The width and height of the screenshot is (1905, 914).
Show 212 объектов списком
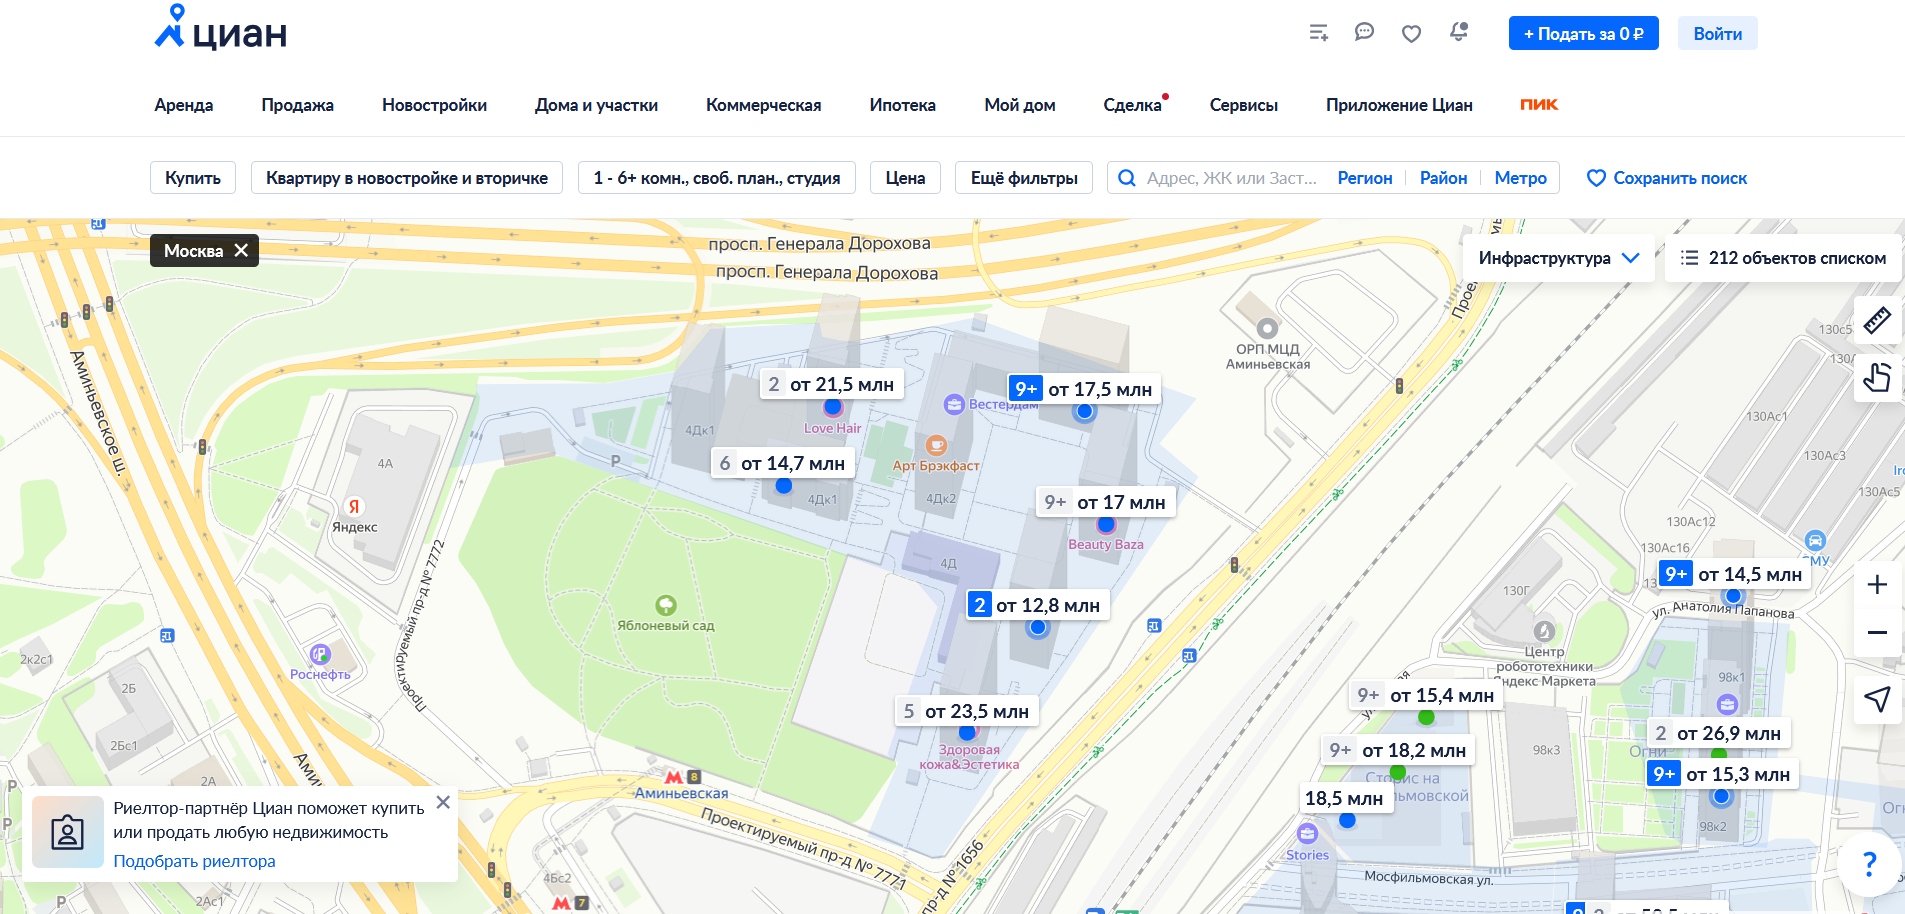[1782, 258]
